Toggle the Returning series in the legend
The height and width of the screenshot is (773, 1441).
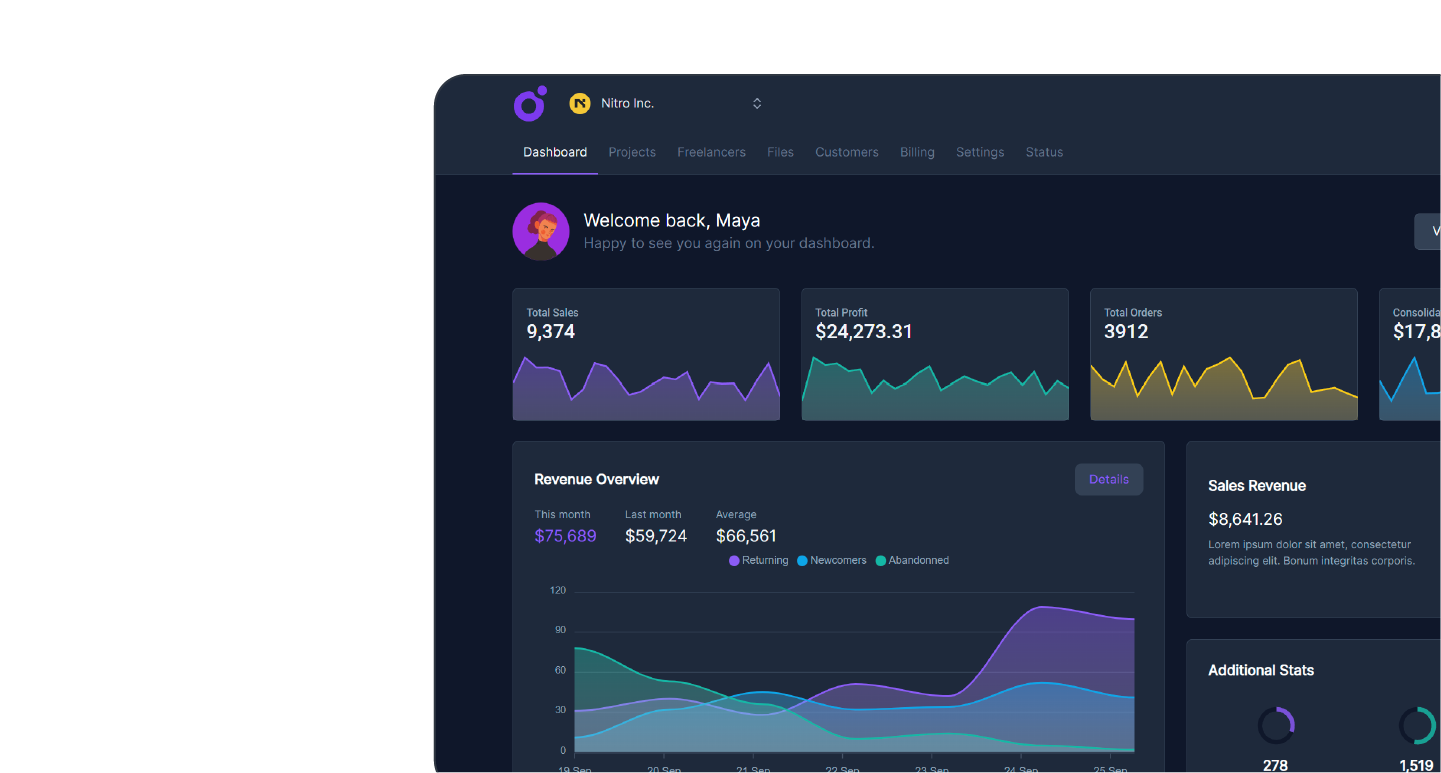coord(758,560)
